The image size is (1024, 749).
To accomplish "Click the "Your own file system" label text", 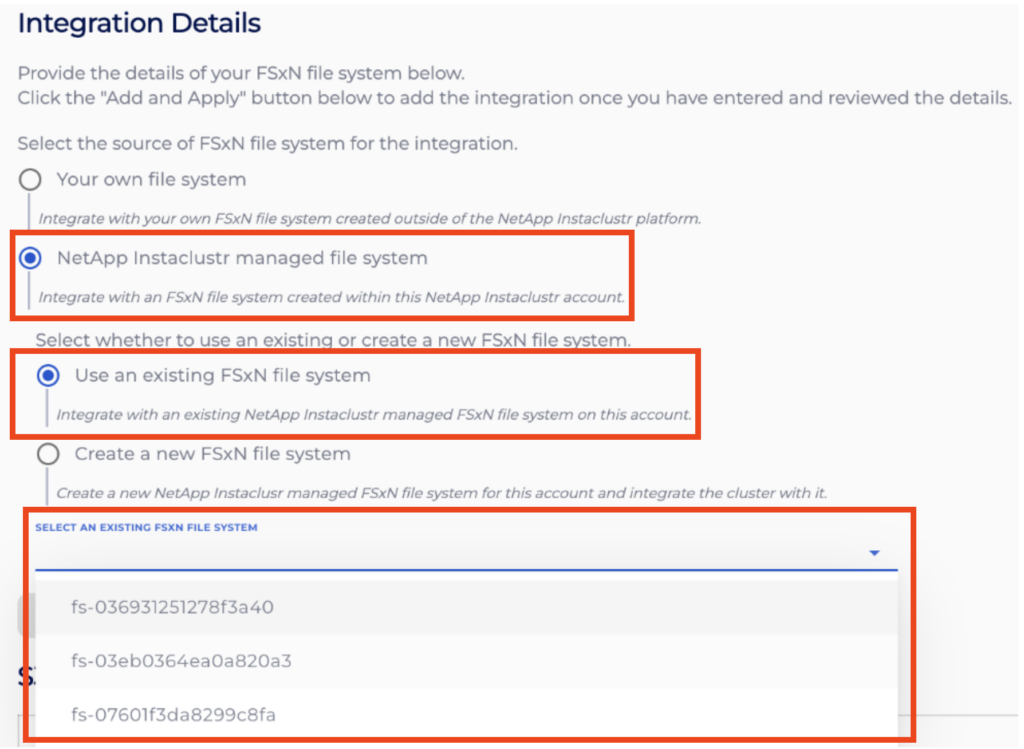I will click(x=151, y=180).
